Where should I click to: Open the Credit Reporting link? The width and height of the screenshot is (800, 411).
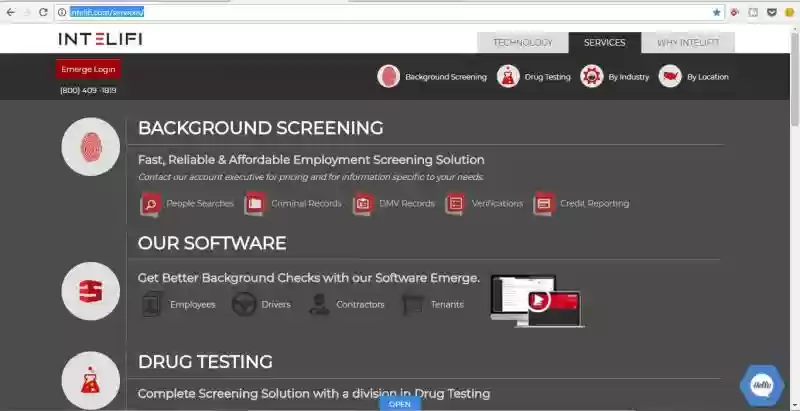point(594,203)
